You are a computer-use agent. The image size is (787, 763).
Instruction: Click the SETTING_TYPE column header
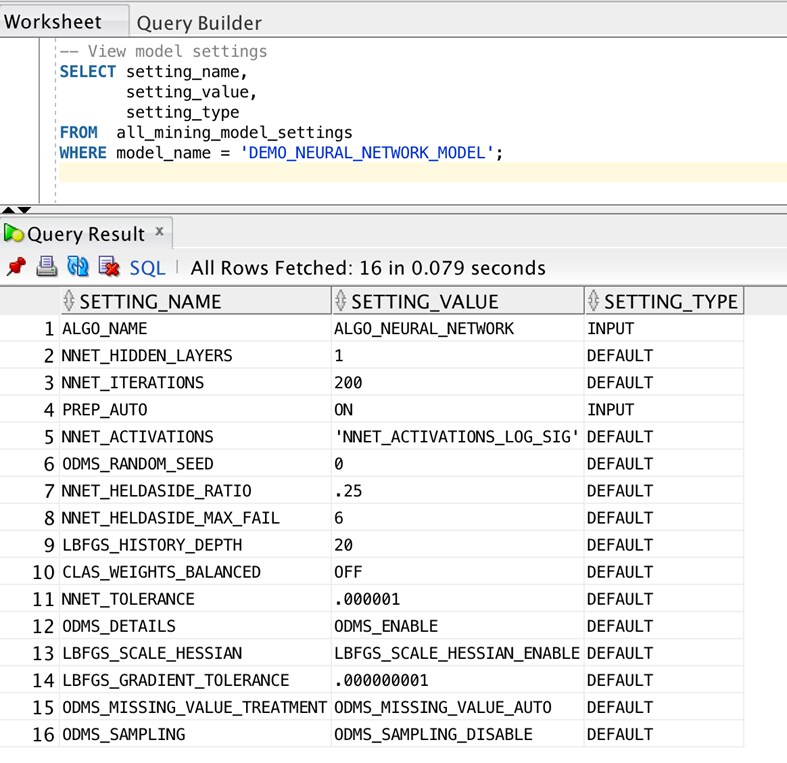point(670,301)
